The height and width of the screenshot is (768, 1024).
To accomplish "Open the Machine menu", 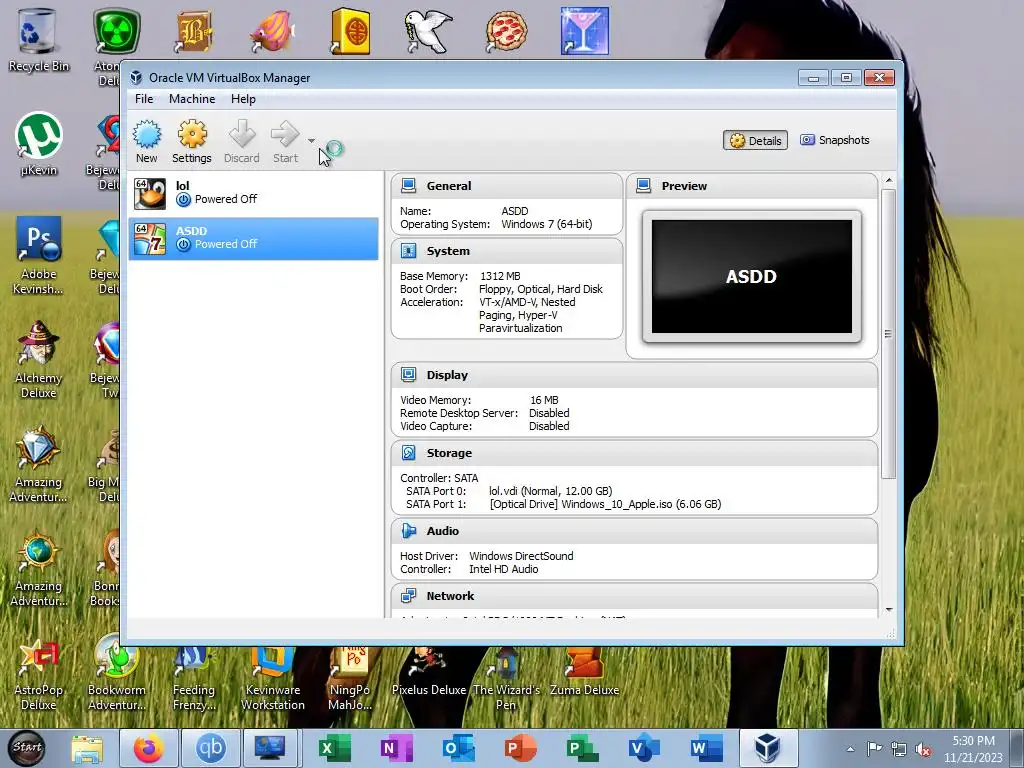I will click(x=192, y=99).
